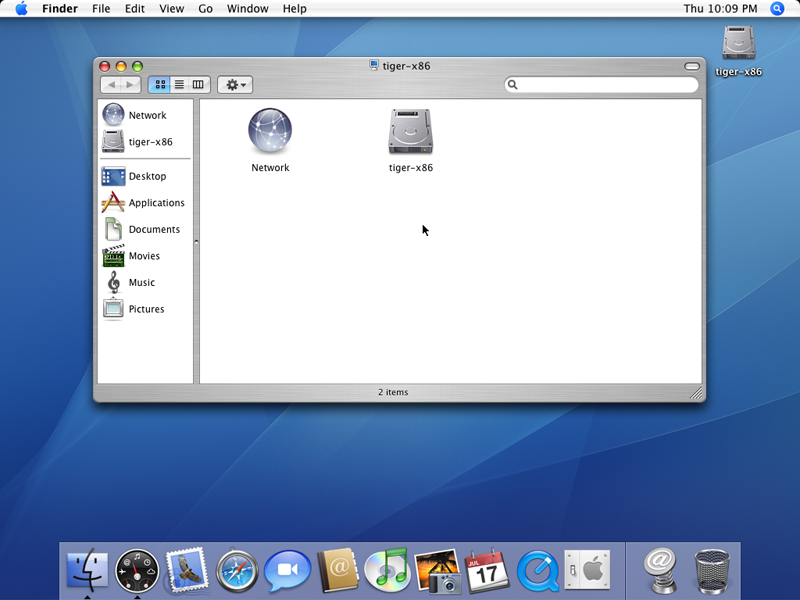Open iTunes from the Dock

coord(387,571)
